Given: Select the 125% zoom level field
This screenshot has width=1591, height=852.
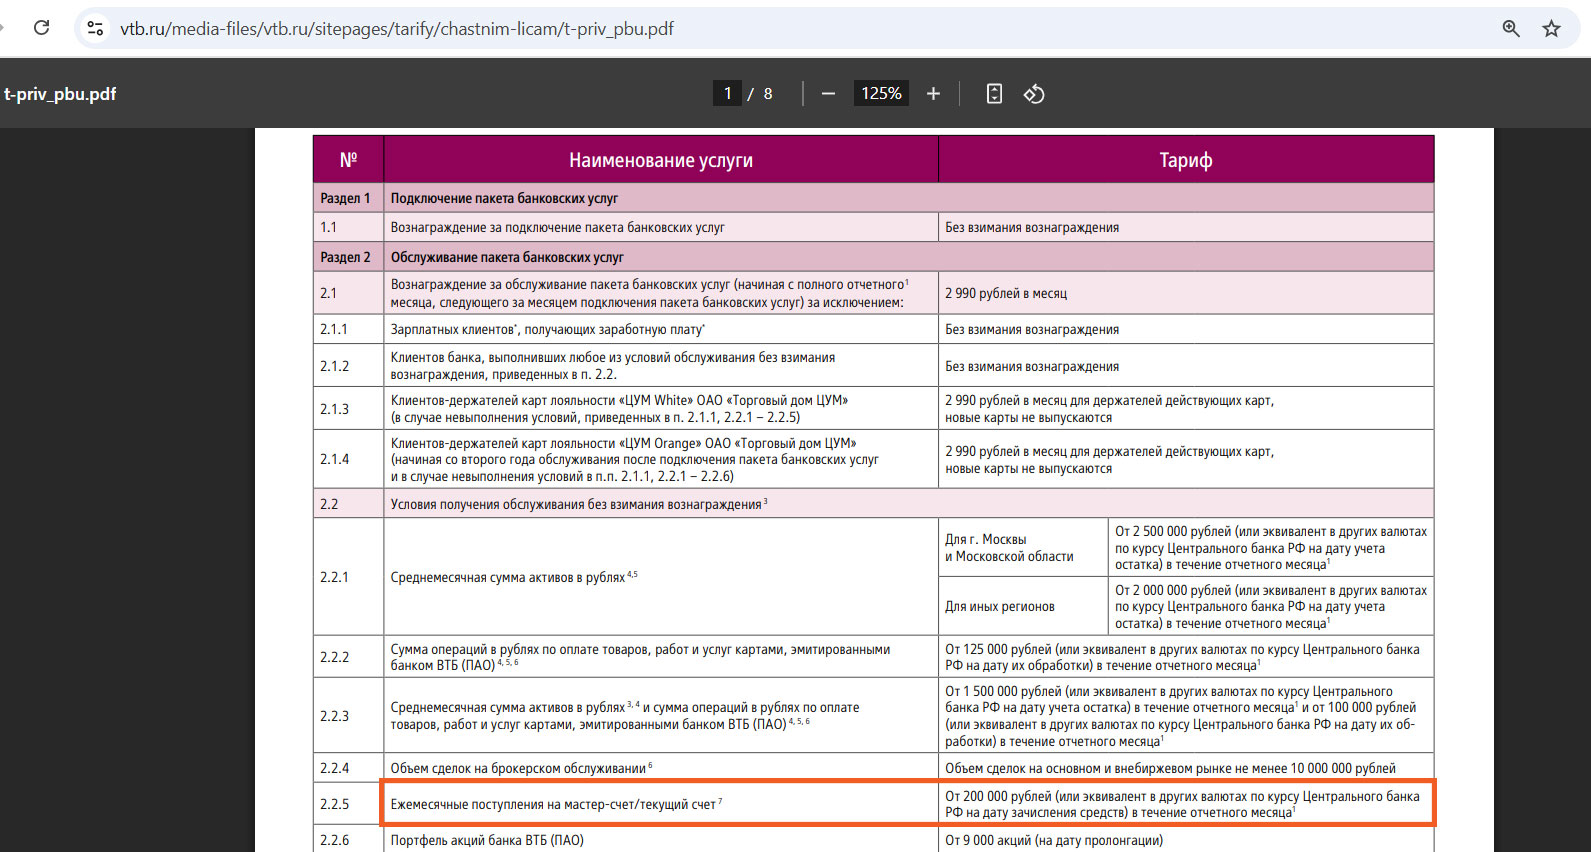Looking at the screenshot, I should click(881, 93).
